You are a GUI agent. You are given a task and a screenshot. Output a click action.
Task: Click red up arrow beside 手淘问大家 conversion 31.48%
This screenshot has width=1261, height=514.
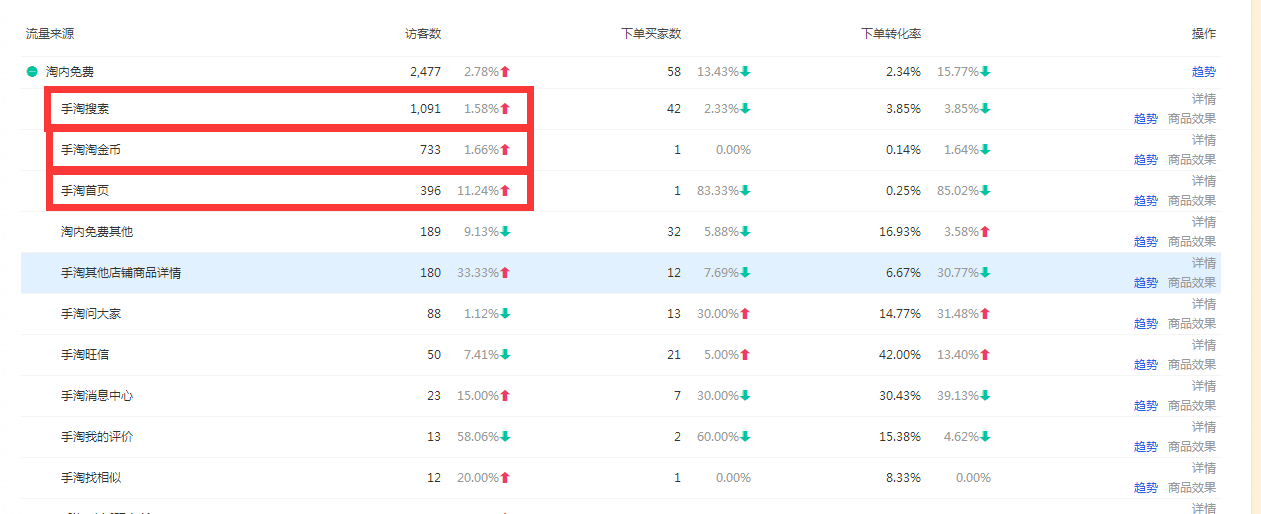click(x=985, y=314)
